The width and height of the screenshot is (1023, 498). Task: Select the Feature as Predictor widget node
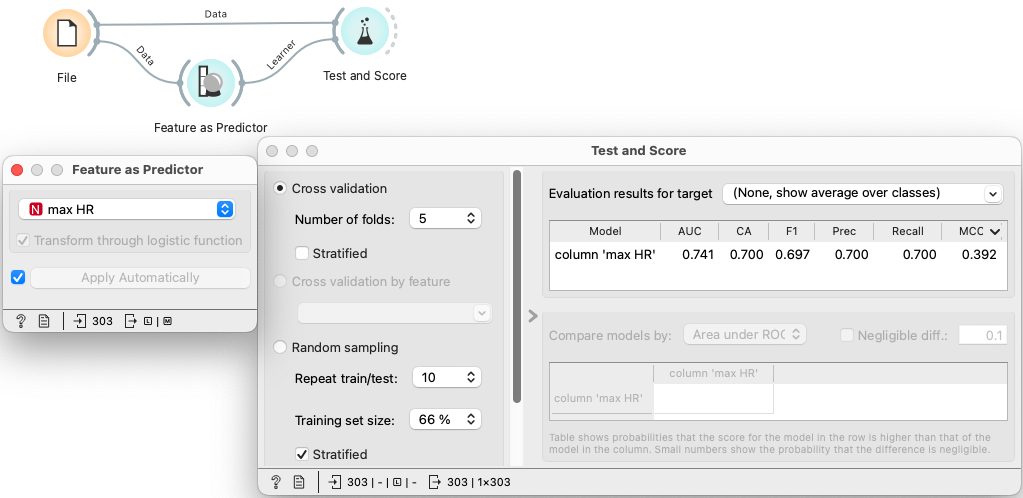click(210, 83)
